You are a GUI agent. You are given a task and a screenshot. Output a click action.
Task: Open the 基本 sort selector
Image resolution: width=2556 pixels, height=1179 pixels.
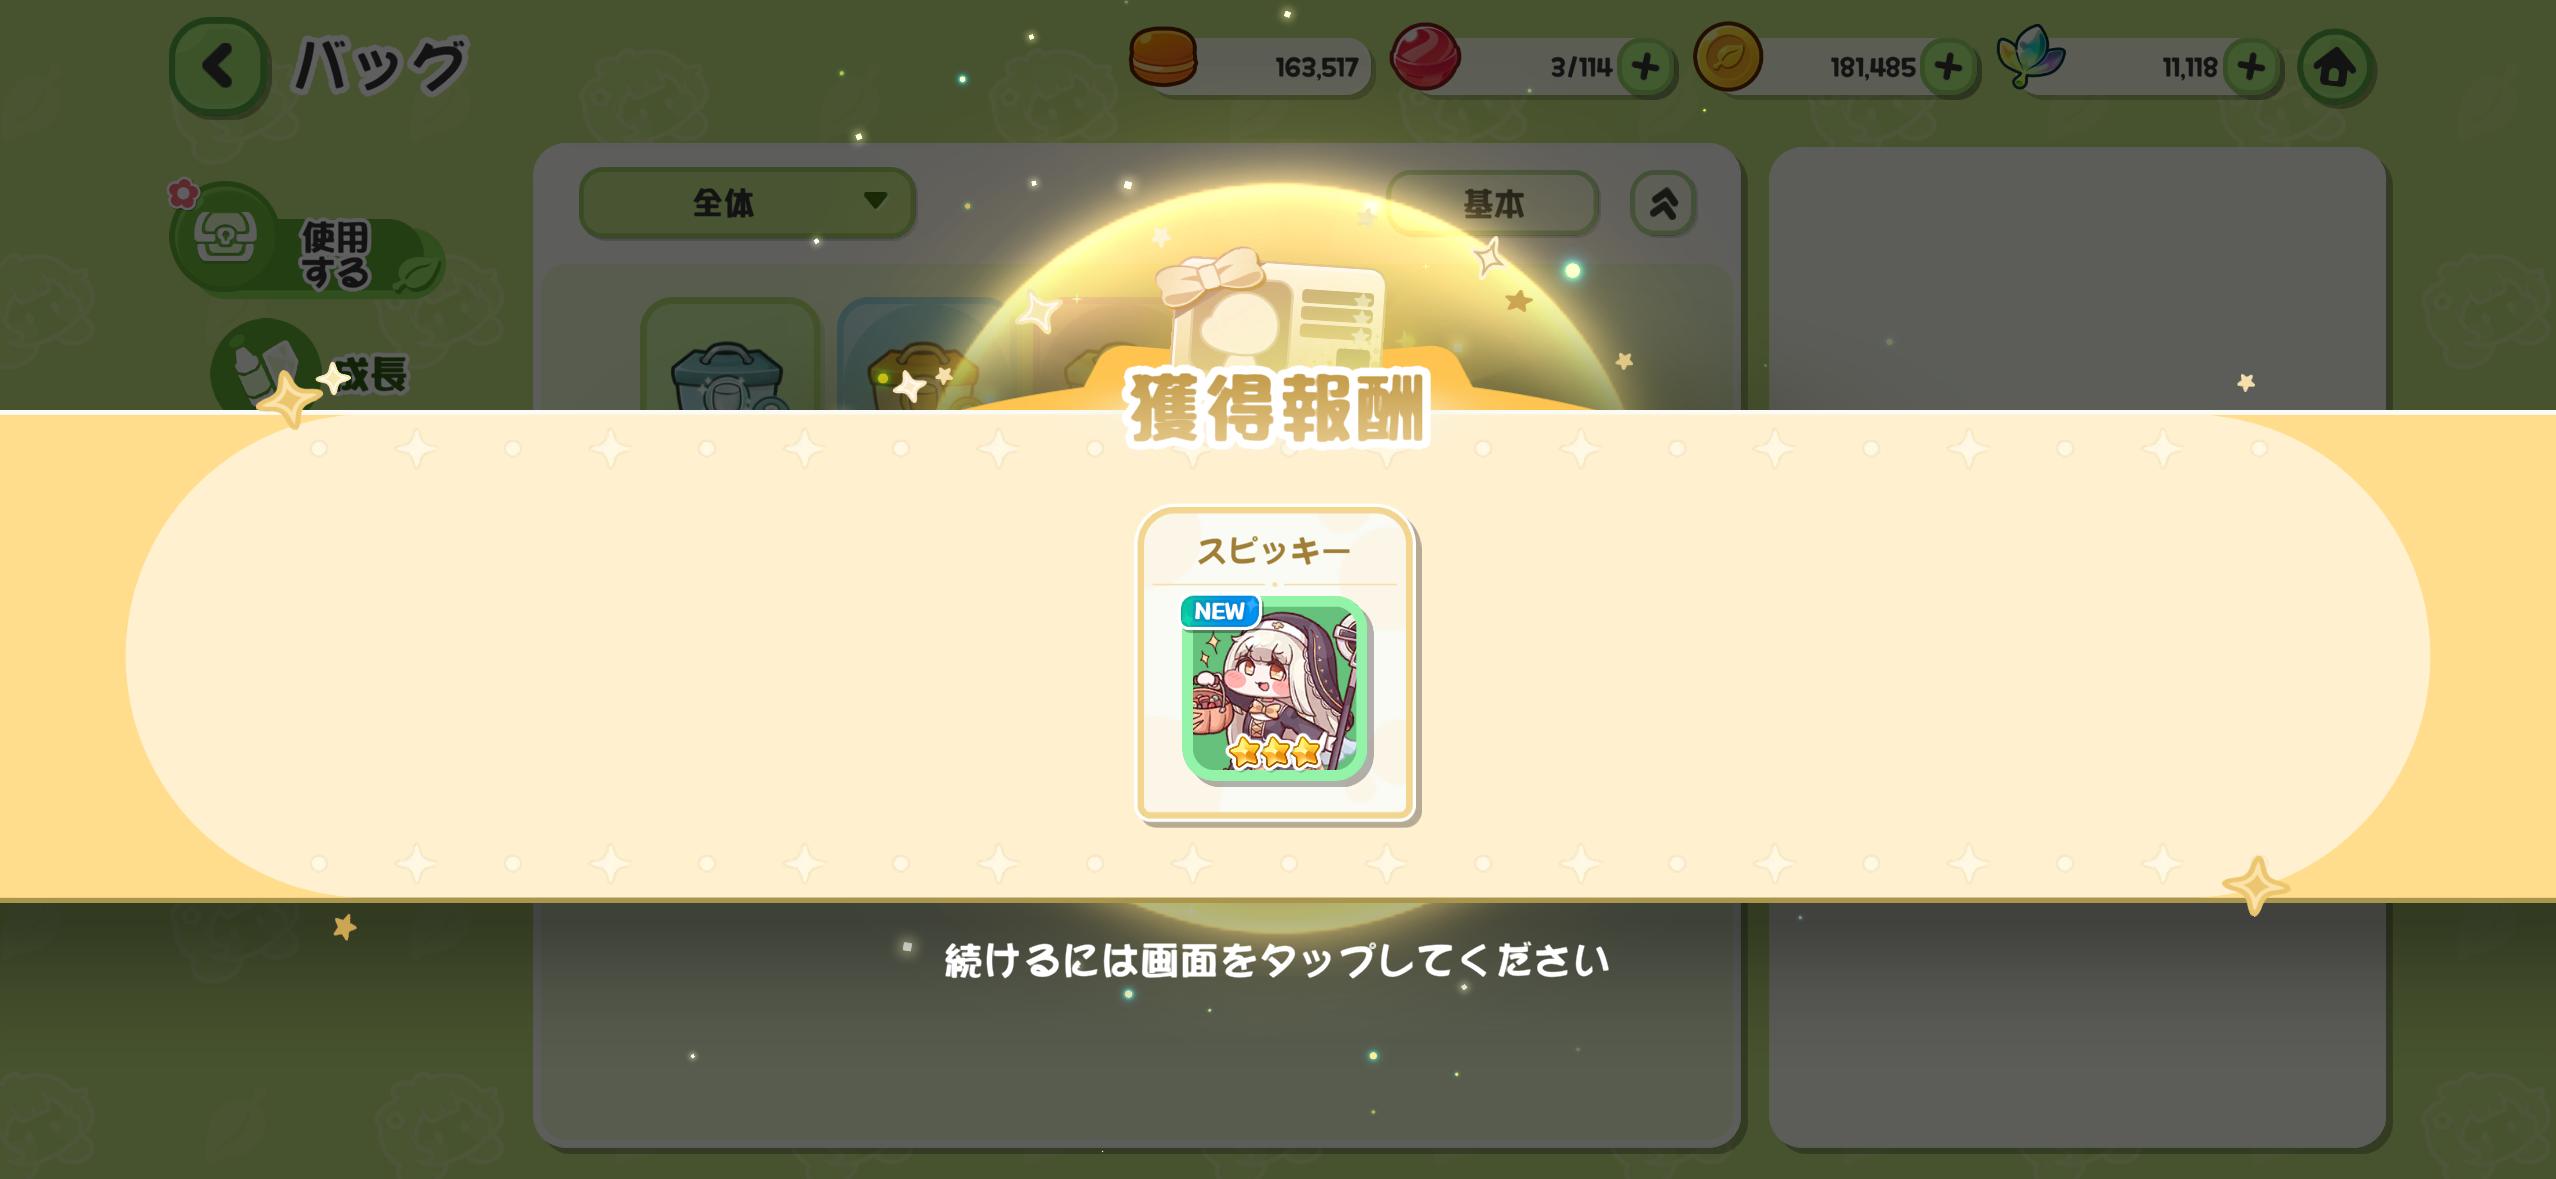(1492, 204)
